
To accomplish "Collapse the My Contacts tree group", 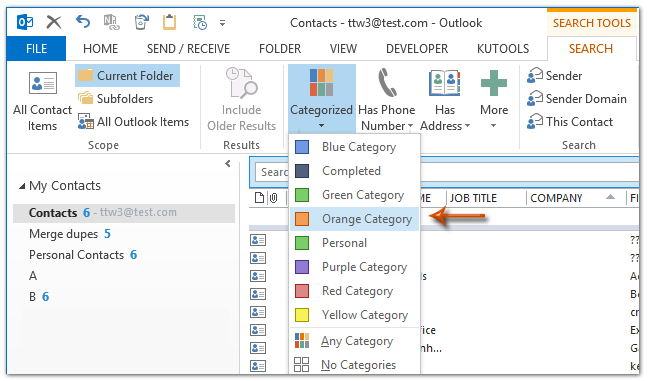I will (22, 186).
